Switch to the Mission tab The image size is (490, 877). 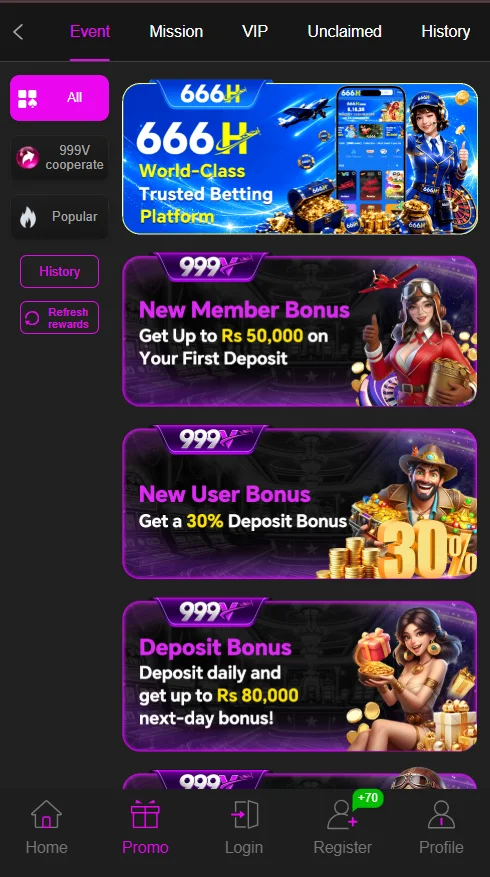pyautogui.click(x=176, y=31)
